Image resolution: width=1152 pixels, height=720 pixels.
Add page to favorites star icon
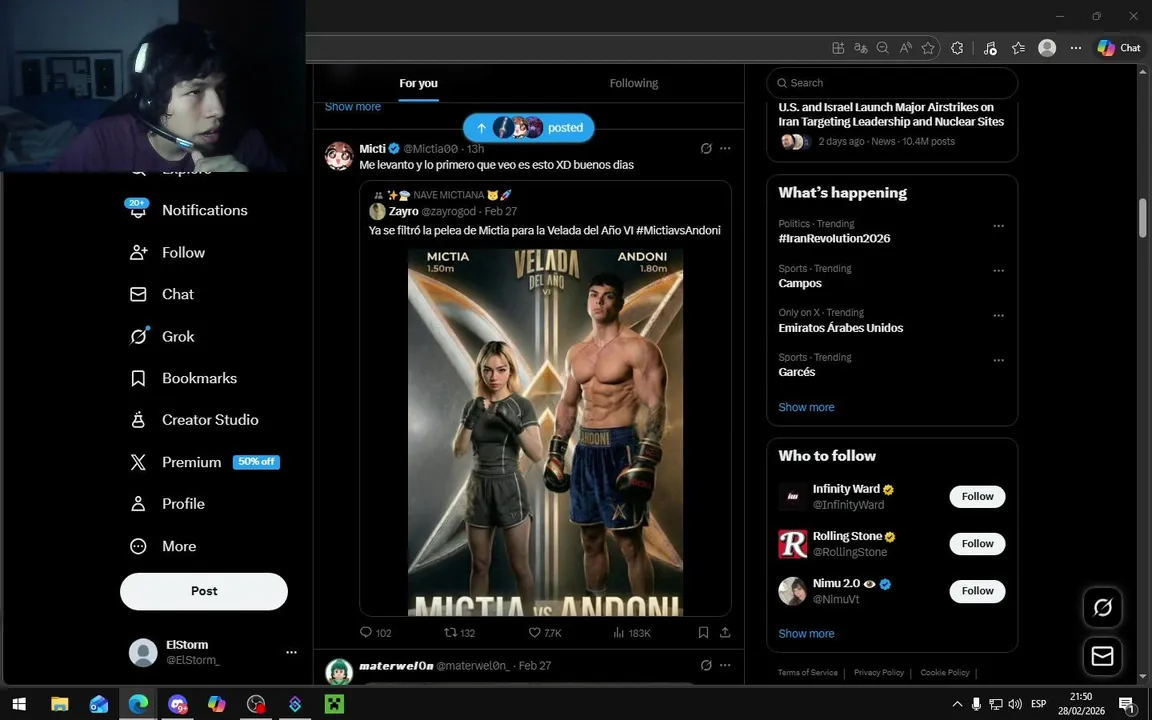tap(928, 48)
